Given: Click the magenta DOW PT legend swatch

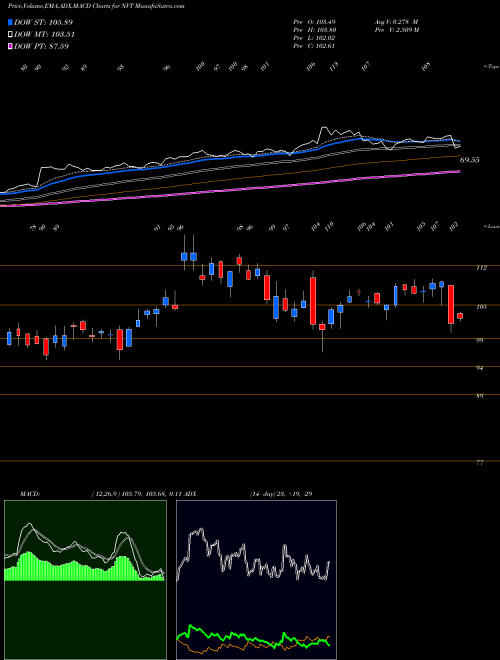Looking at the screenshot, I should click(11, 46).
